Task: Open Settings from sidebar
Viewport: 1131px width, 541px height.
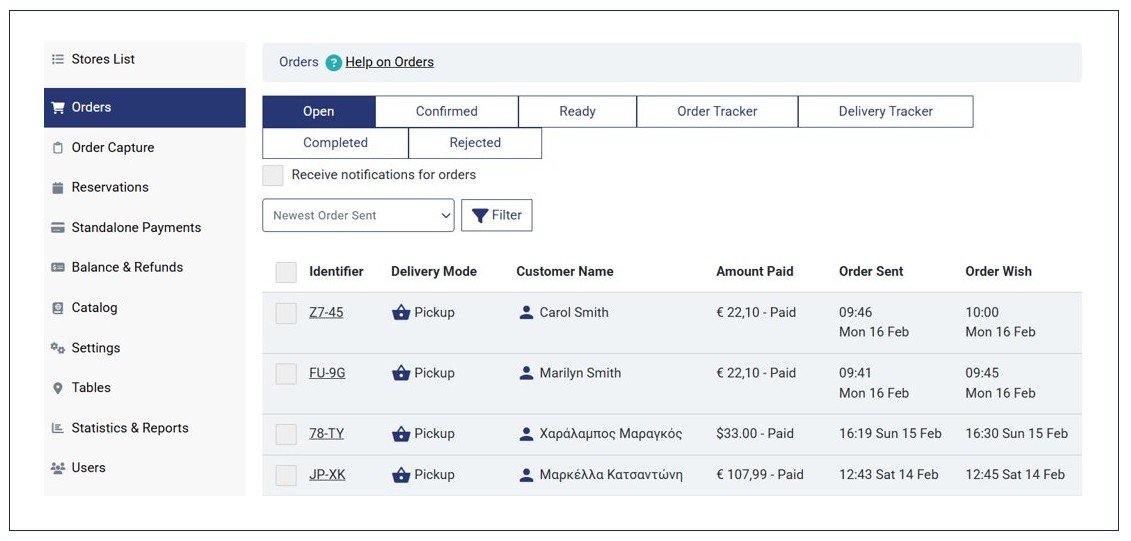Action: pyautogui.click(x=145, y=348)
